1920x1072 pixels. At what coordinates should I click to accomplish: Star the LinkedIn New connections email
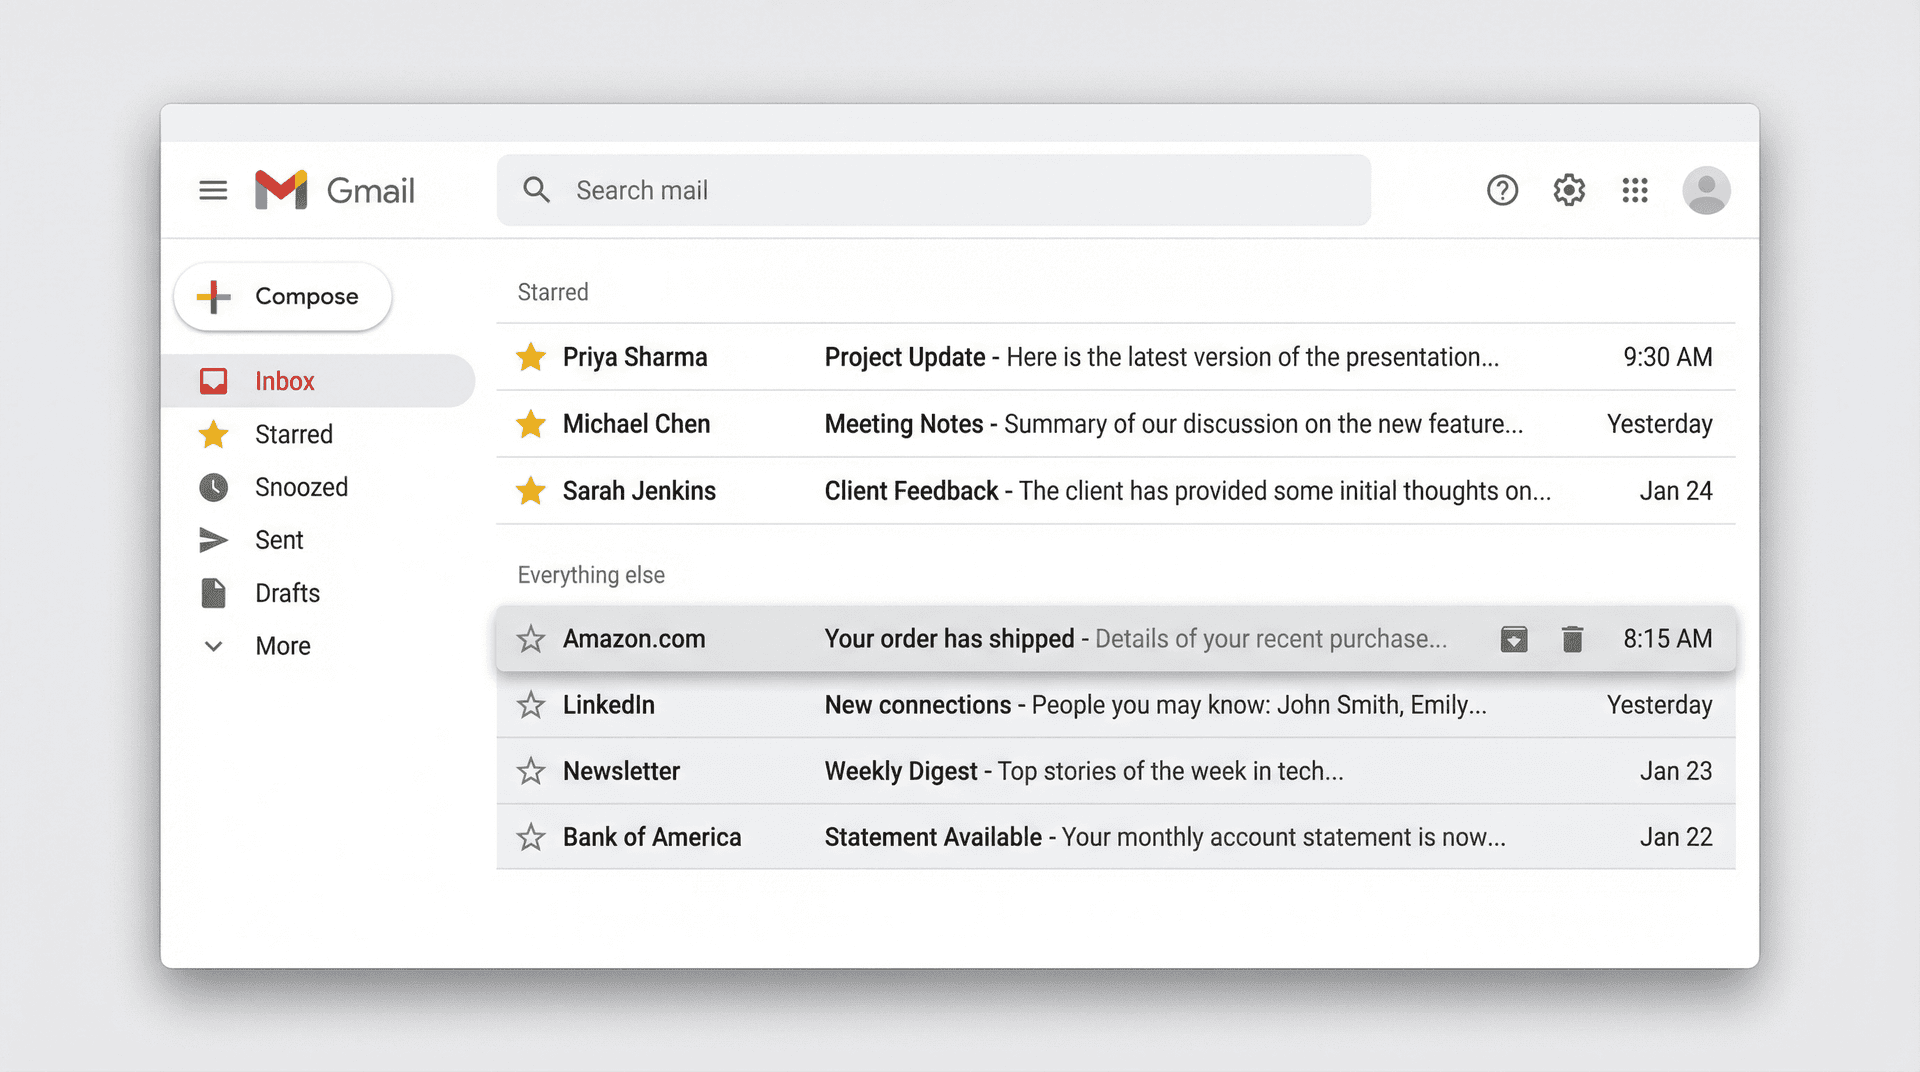tap(530, 705)
